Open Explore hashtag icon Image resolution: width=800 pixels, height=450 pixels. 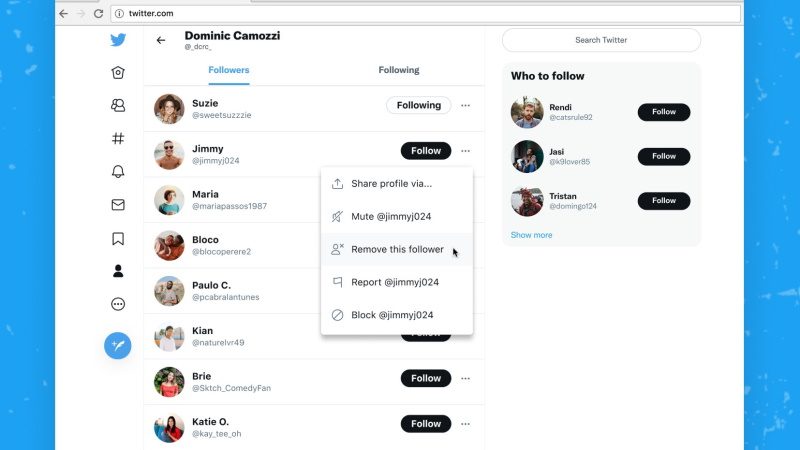[x=118, y=139]
